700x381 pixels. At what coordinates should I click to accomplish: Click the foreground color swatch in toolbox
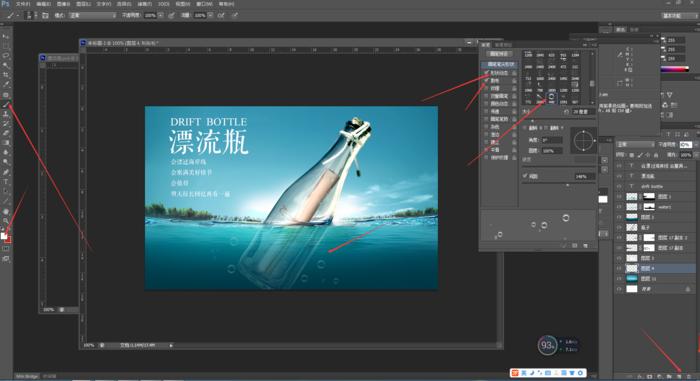coord(4,236)
